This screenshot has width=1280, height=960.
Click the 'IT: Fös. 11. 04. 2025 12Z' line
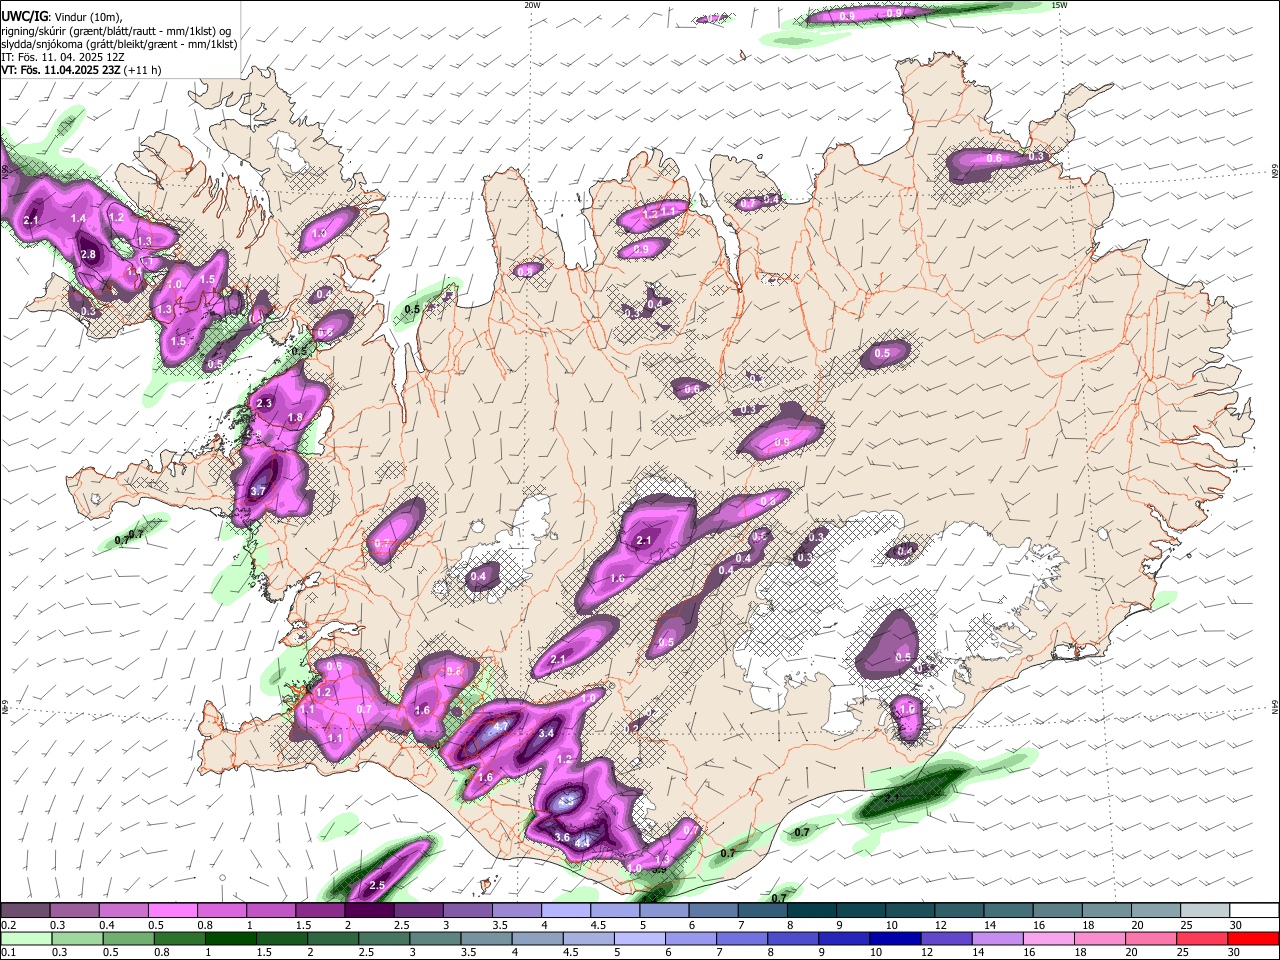click(x=63, y=57)
